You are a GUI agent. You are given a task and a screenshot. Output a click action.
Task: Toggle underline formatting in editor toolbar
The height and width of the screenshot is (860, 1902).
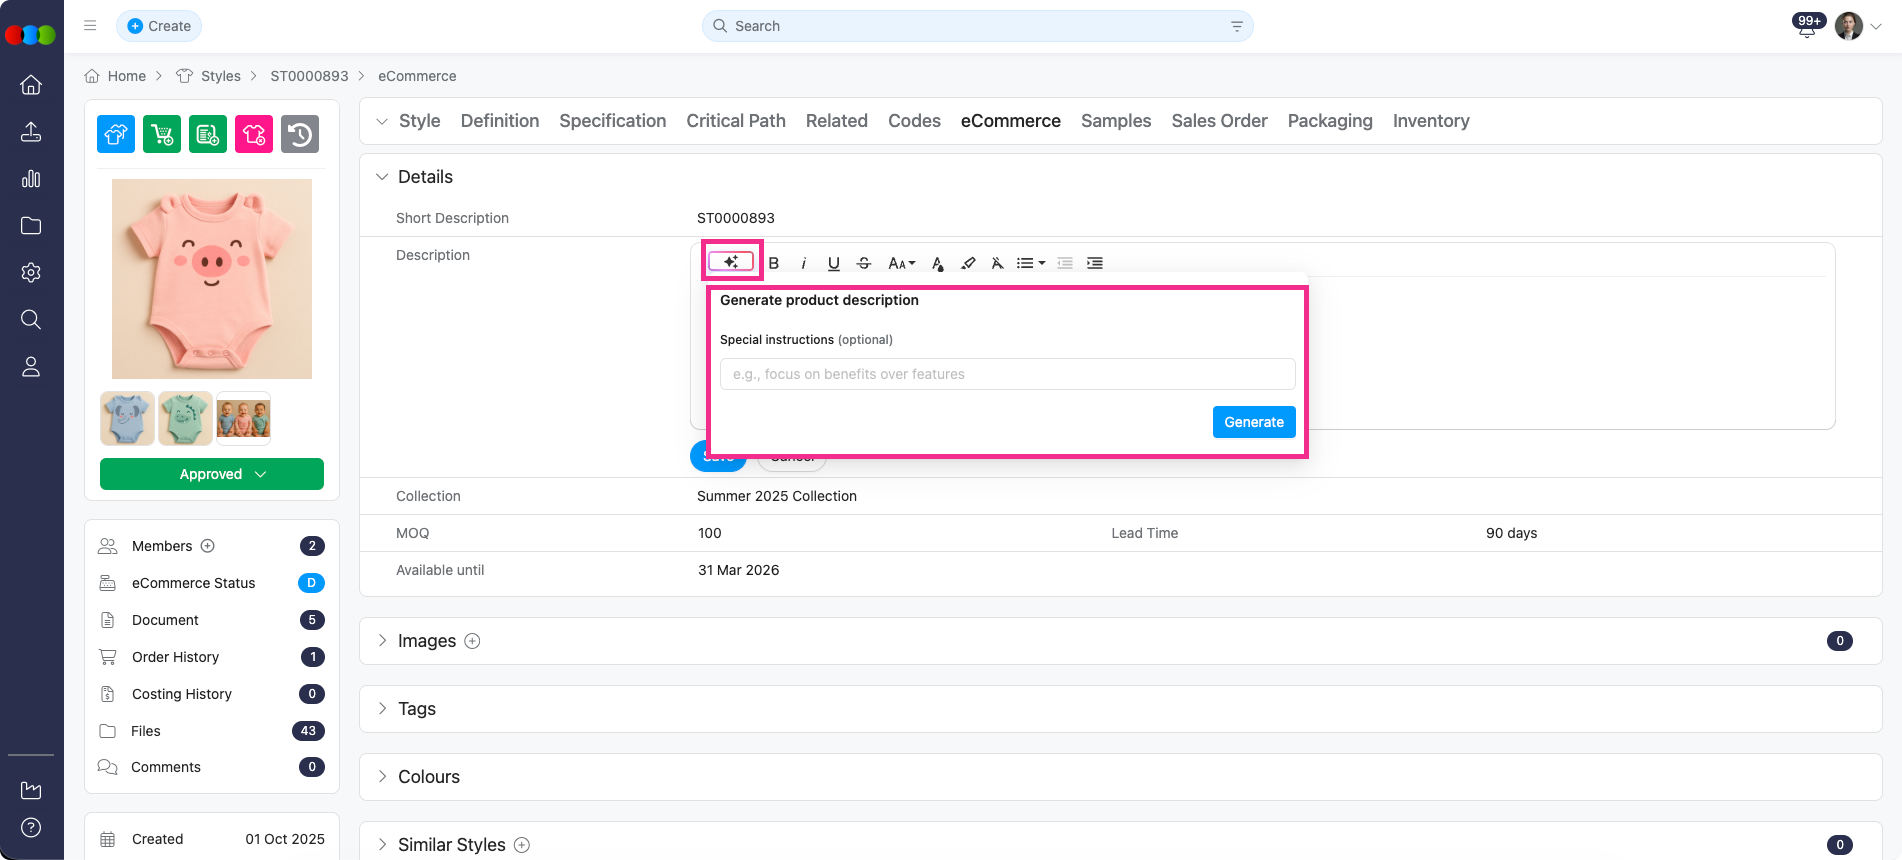coord(833,263)
